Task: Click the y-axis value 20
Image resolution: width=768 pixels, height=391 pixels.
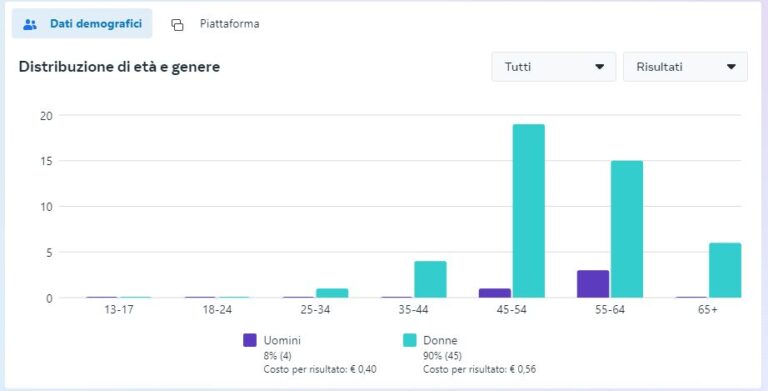Action: point(47,116)
